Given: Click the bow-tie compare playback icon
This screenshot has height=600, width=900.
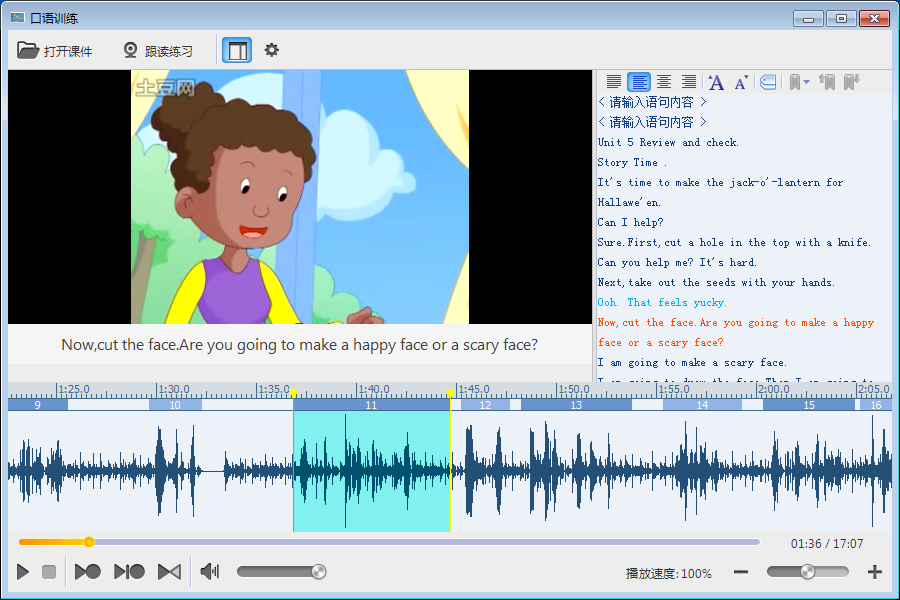Looking at the screenshot, I should pos(169,572).
